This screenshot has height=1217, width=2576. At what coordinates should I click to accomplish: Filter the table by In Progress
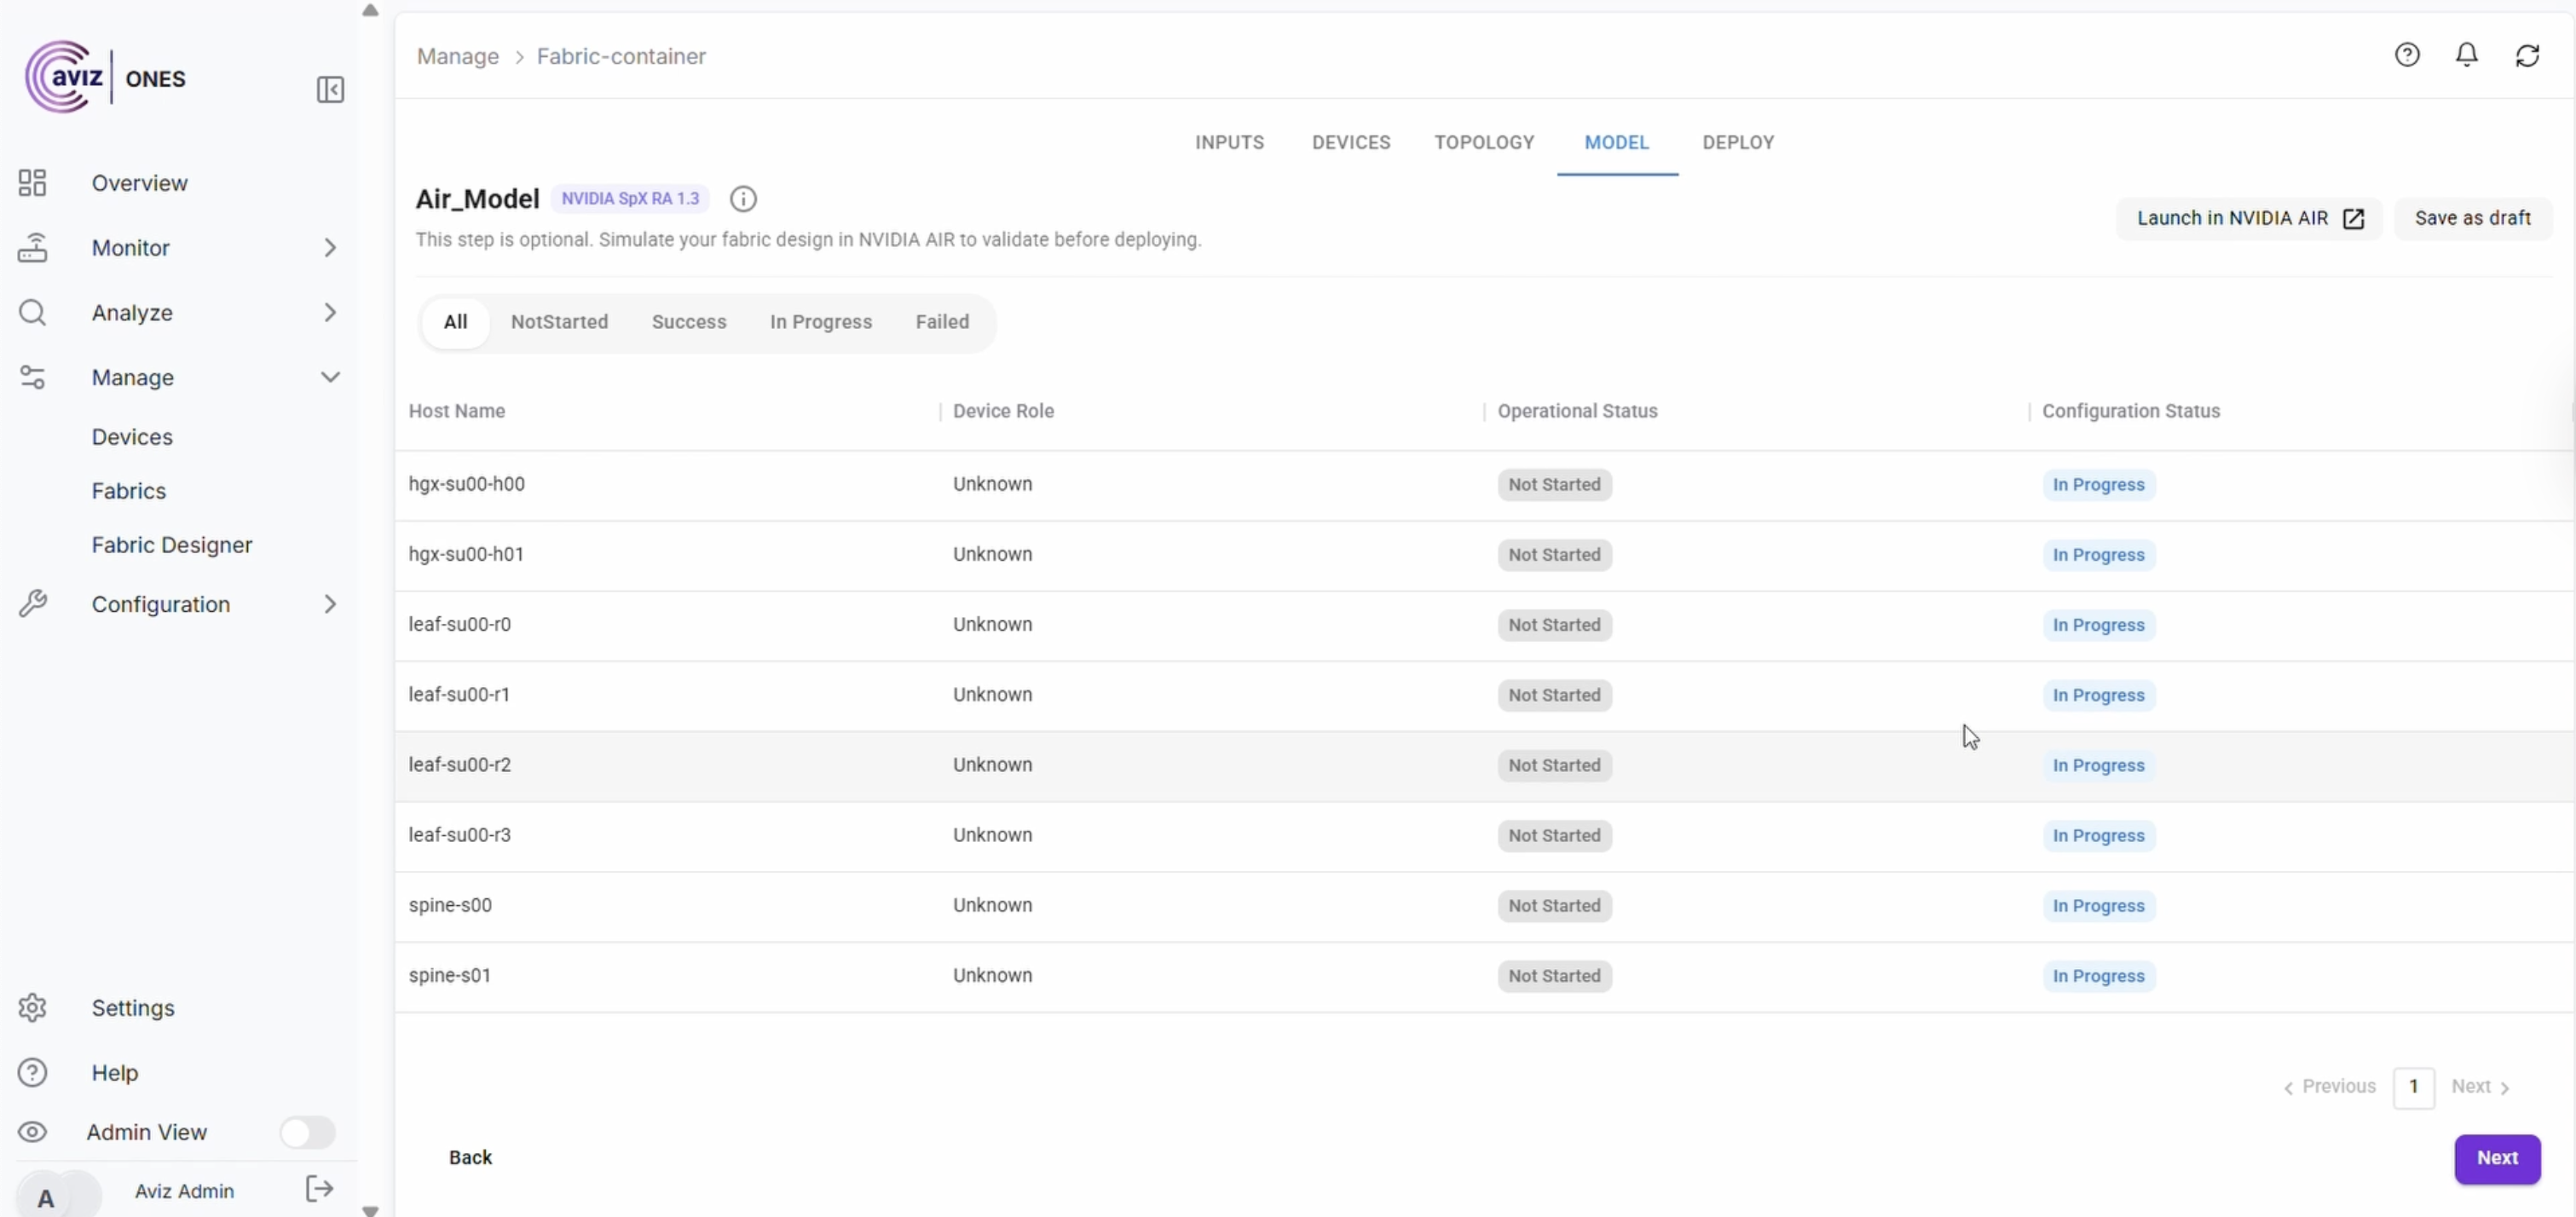point(820,322)
